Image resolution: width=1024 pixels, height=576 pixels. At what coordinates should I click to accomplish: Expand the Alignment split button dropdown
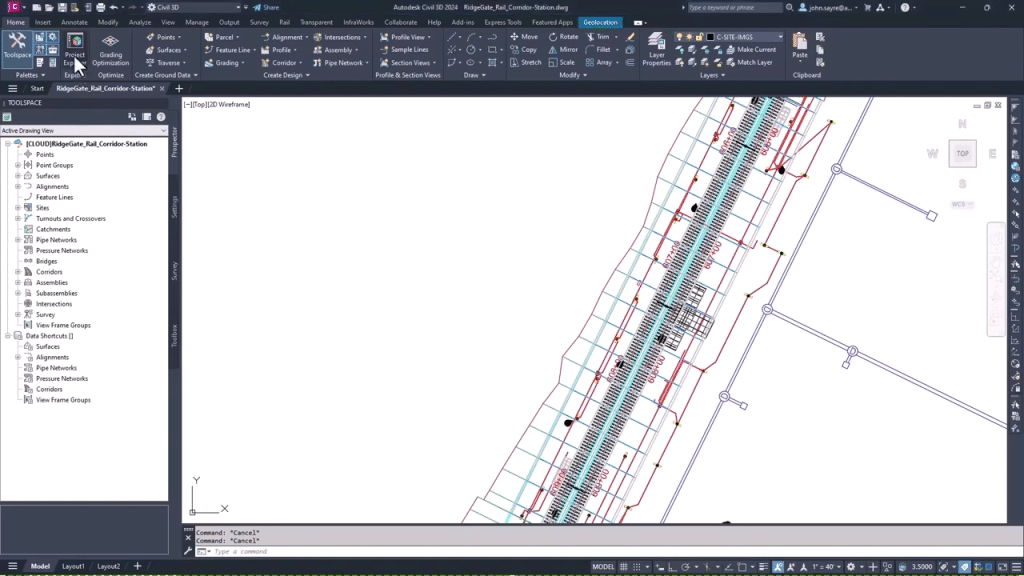coord(305,37)
